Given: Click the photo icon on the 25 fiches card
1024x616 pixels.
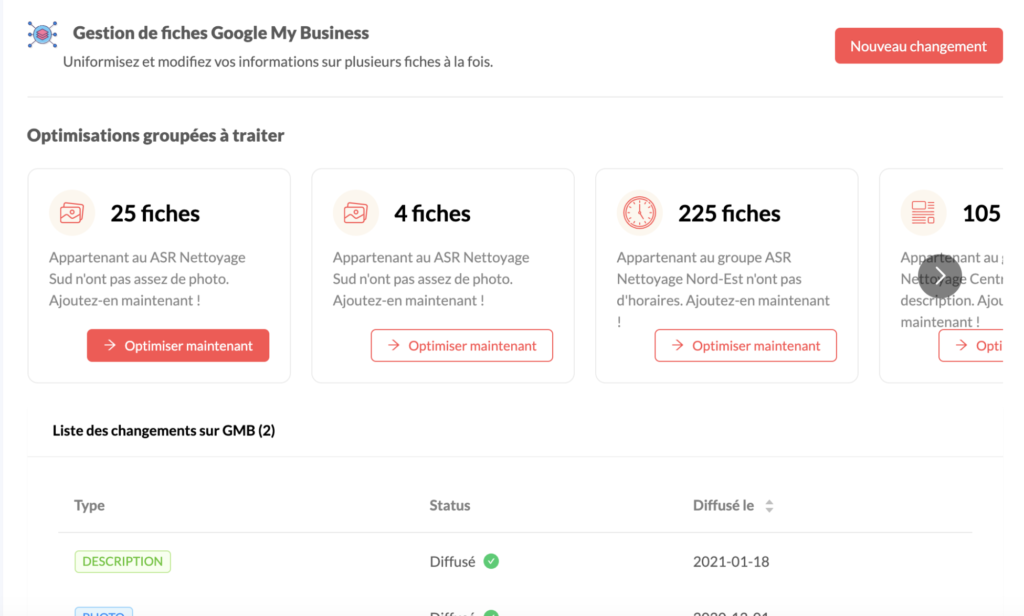Looking at the screenshot, I should 72,213.
